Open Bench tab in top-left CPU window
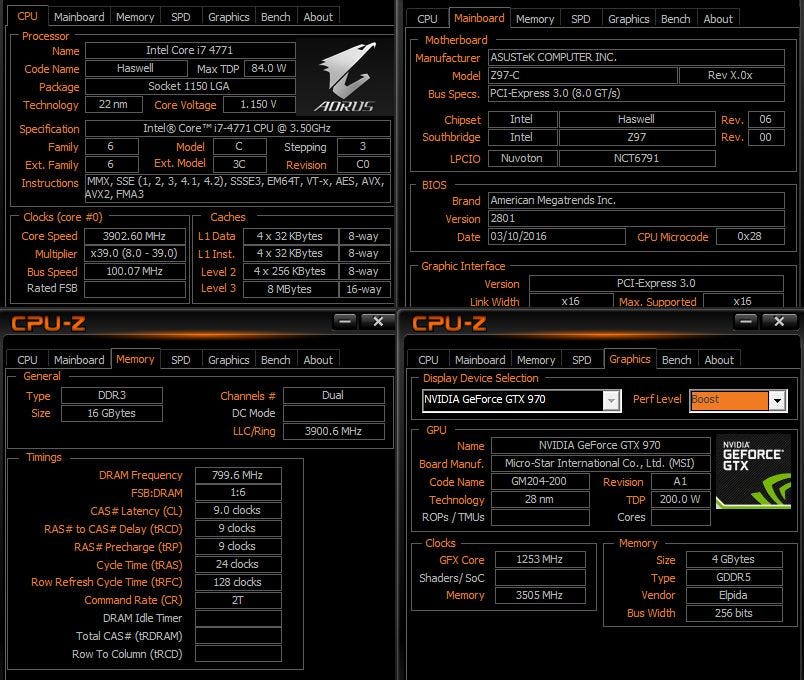This screenshot has width=804, height=680. click(275, 17)
